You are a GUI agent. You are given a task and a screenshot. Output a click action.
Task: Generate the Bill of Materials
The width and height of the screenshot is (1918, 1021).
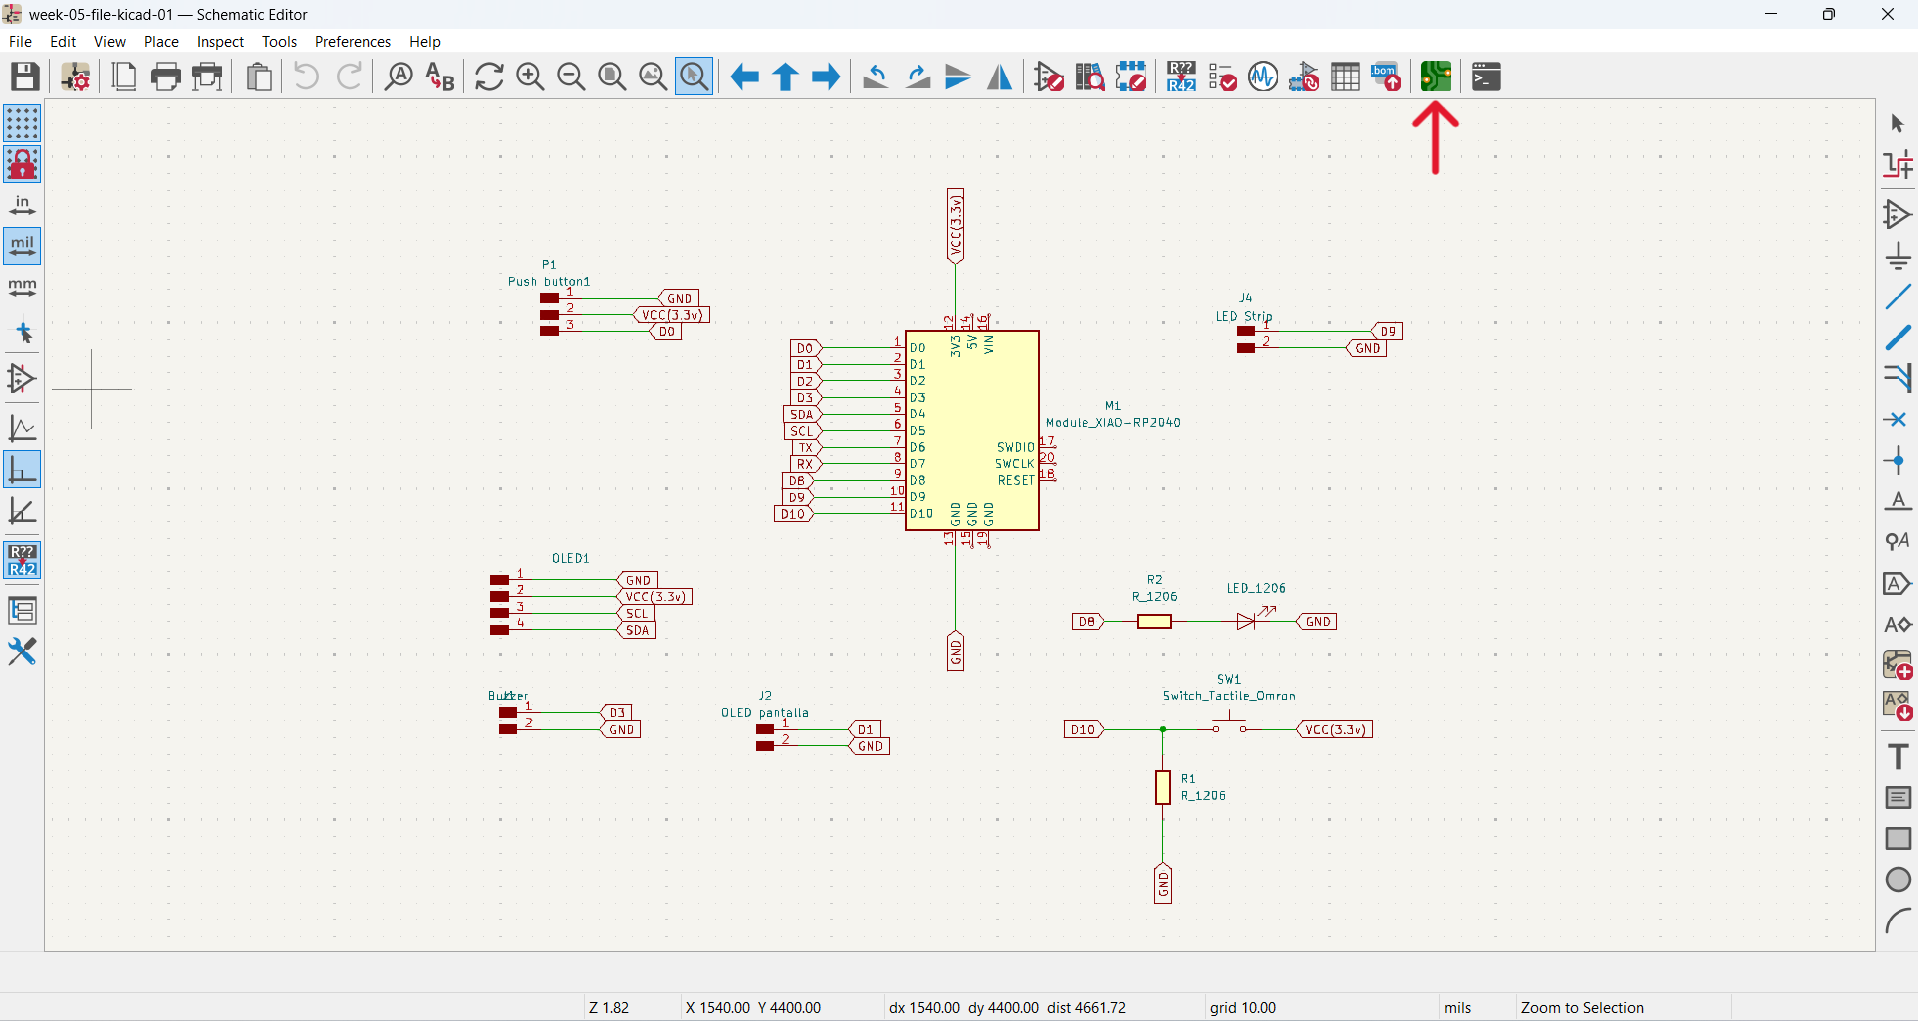tap(1386, 76)
